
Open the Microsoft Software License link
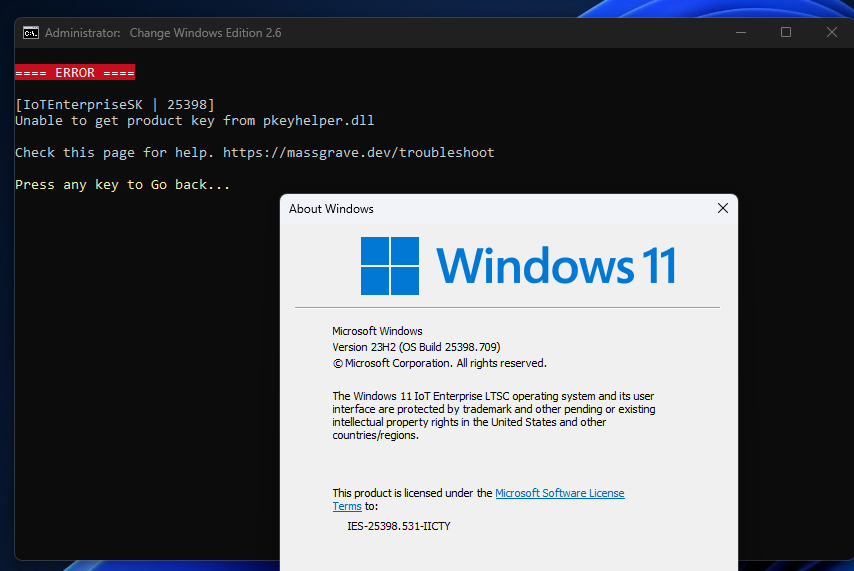click(559, 493)
